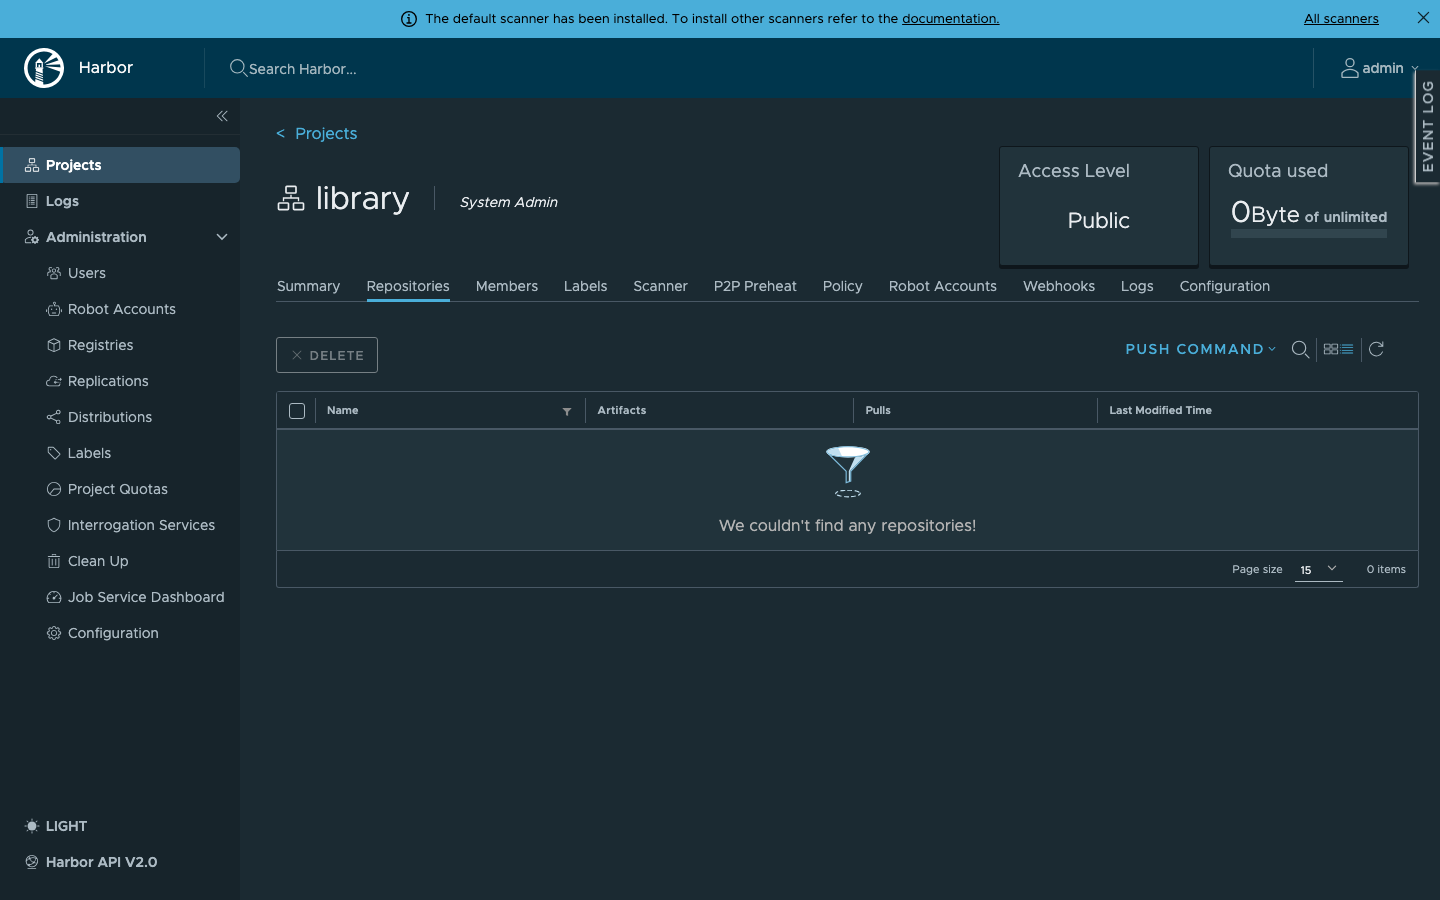The image size is (1440, 900).
Task: Open the repository search filter icon
Action: [1300, 349]
